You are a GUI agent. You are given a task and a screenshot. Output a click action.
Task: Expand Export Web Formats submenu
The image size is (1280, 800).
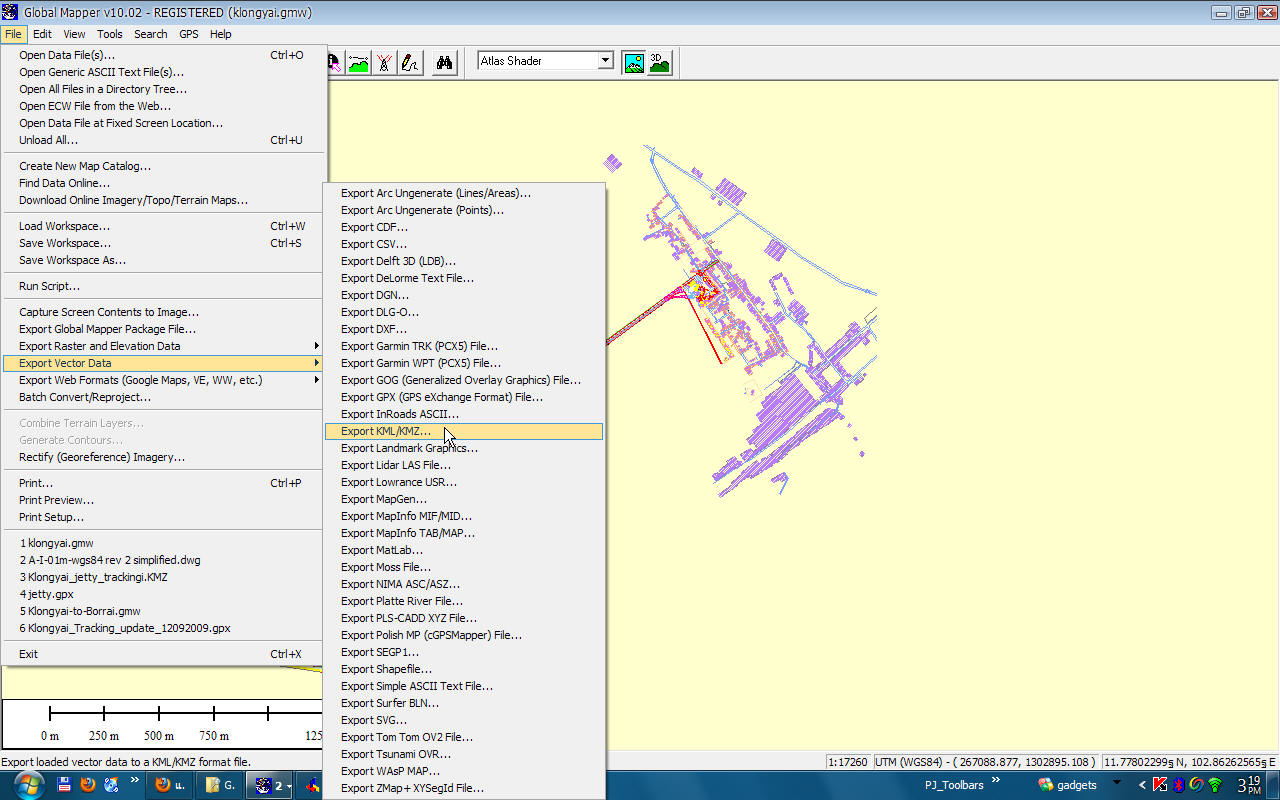click(163, 380)
